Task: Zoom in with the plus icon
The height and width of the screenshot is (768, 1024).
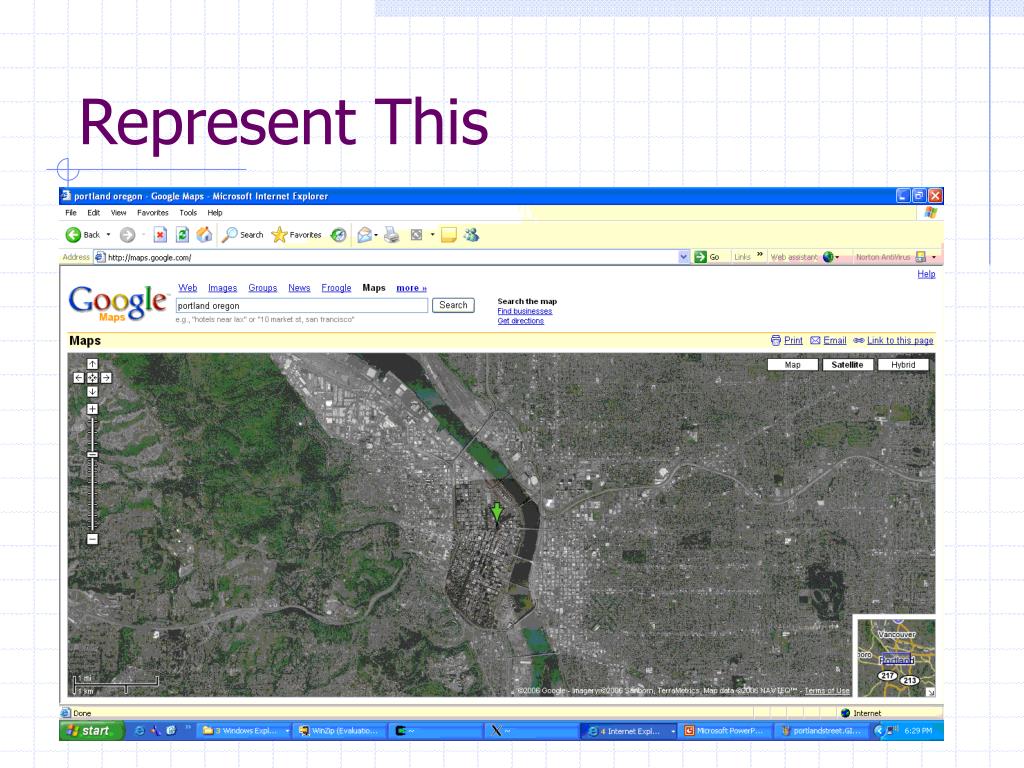Action: click(x=92, y=409)
